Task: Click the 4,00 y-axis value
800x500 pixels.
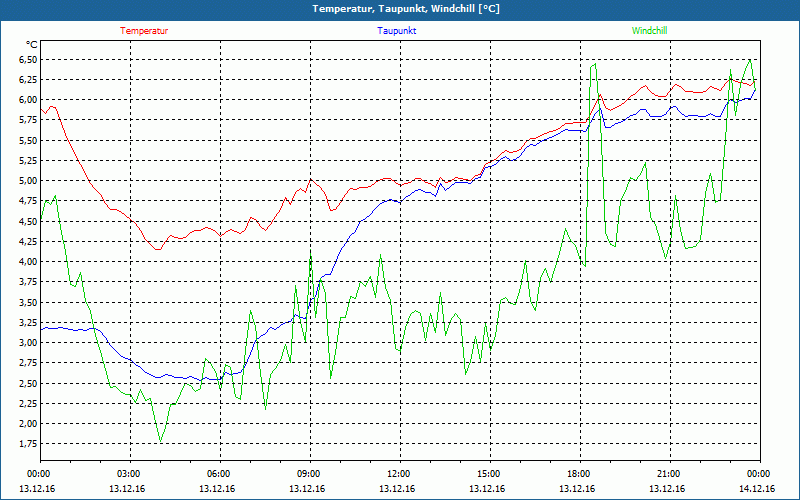Action: [x=29, y=262]
